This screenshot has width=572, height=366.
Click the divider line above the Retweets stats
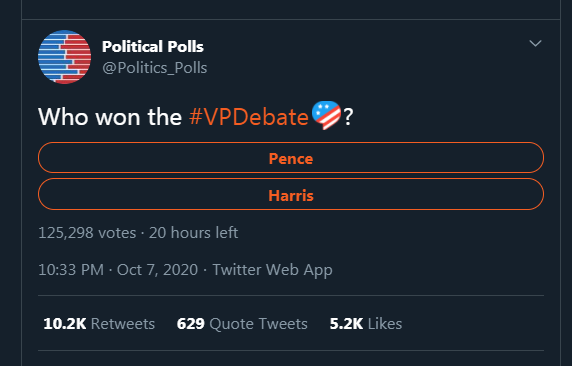[291, 295]
